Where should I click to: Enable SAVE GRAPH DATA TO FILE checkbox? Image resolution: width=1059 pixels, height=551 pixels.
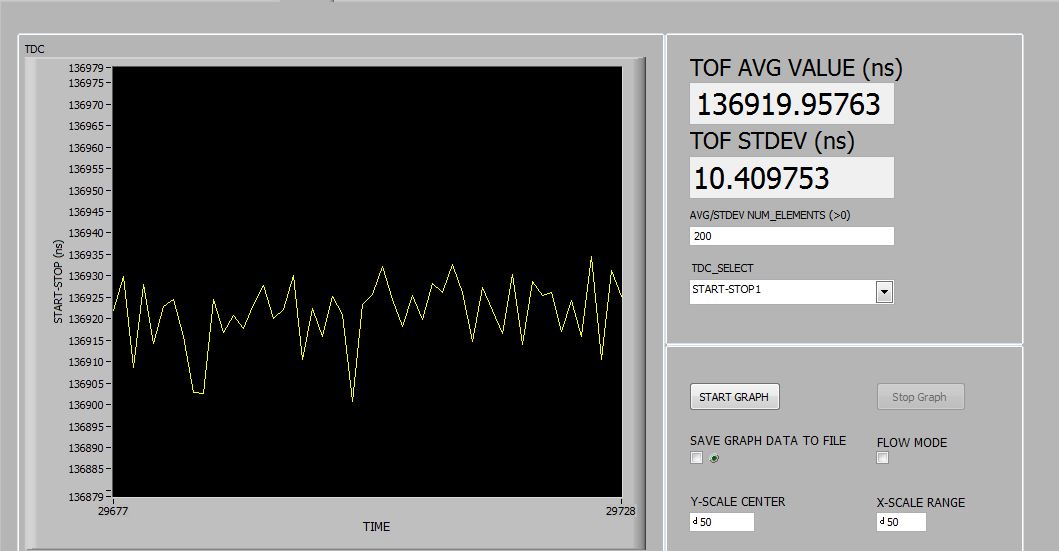(x=696, y=458)
